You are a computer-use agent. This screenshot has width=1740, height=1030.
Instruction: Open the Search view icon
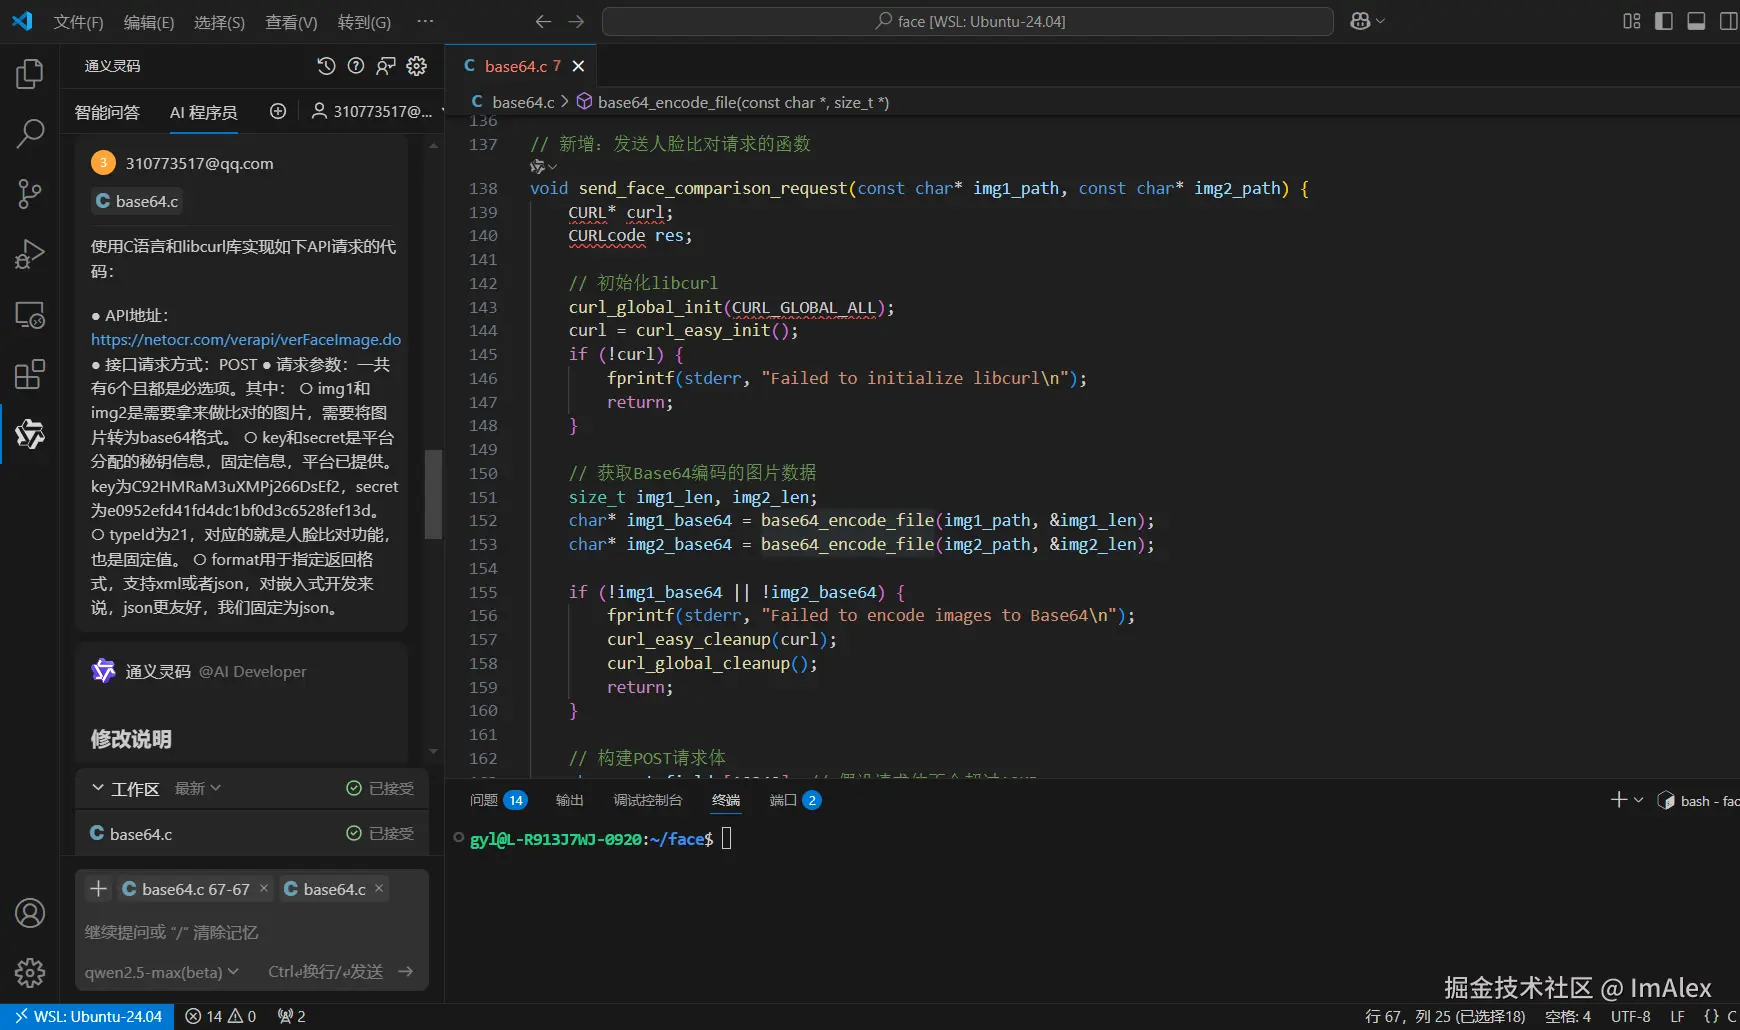click(x=30, y=133)
